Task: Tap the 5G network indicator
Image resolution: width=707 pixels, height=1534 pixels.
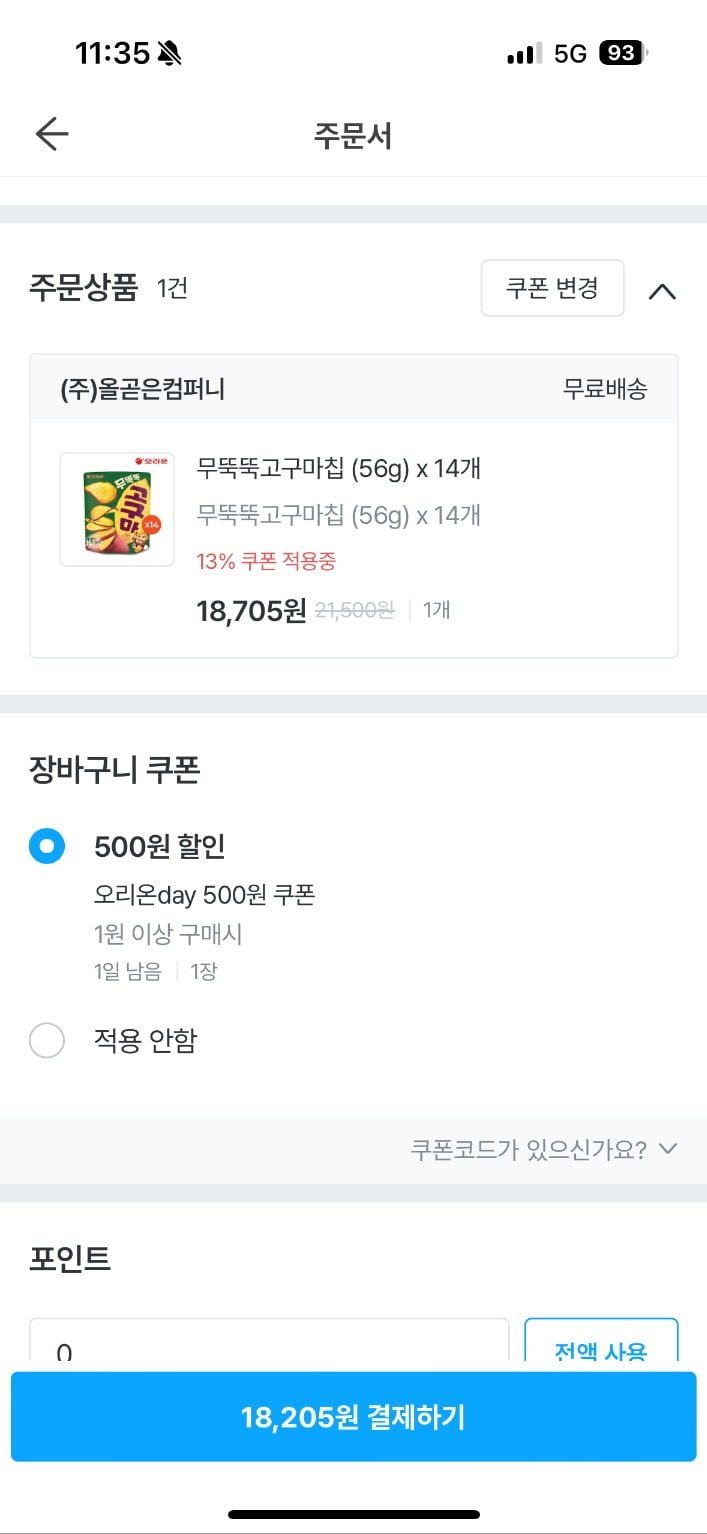Action: tap(570, 54)
